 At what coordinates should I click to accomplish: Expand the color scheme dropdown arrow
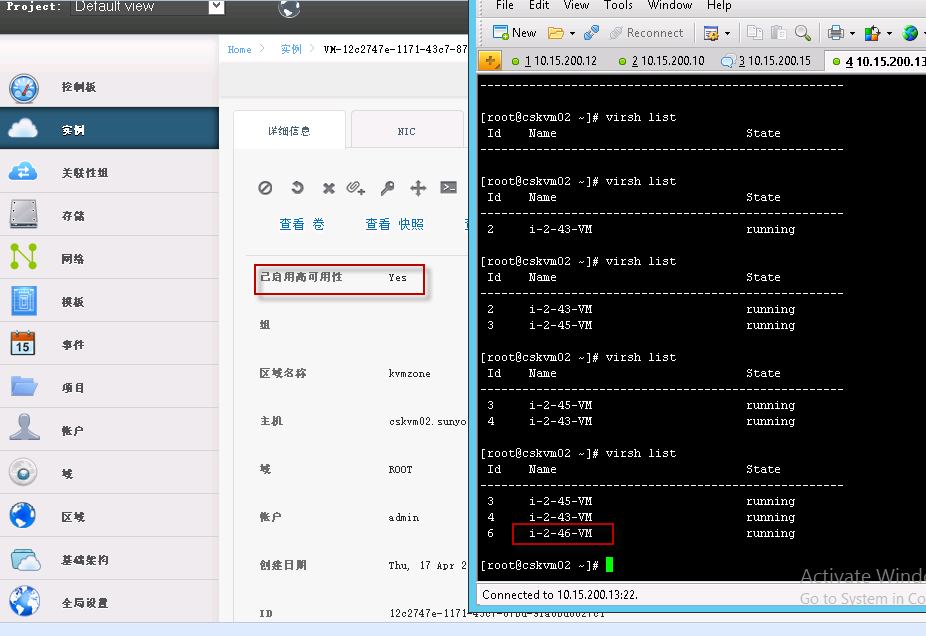click(889, 34)
